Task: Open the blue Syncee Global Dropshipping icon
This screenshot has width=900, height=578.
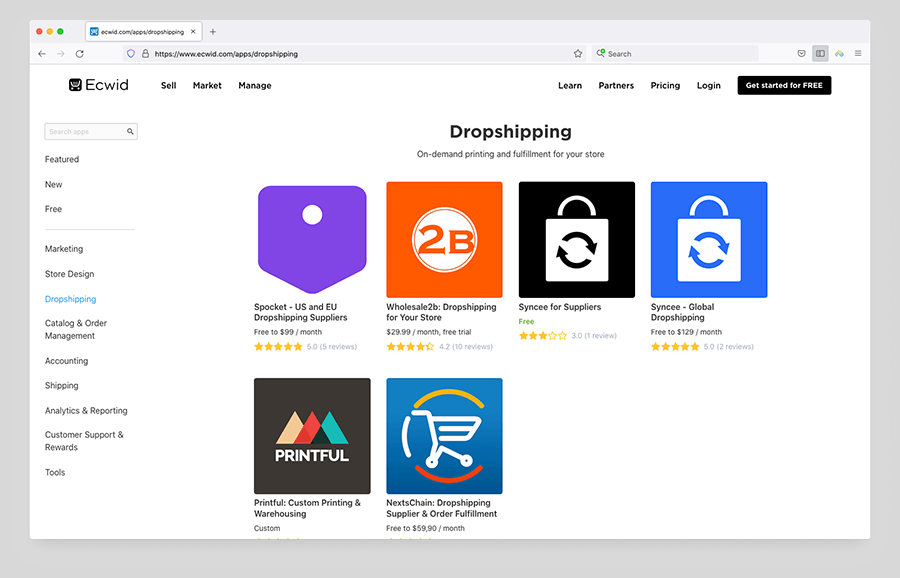Action: (x=709, y=239)
